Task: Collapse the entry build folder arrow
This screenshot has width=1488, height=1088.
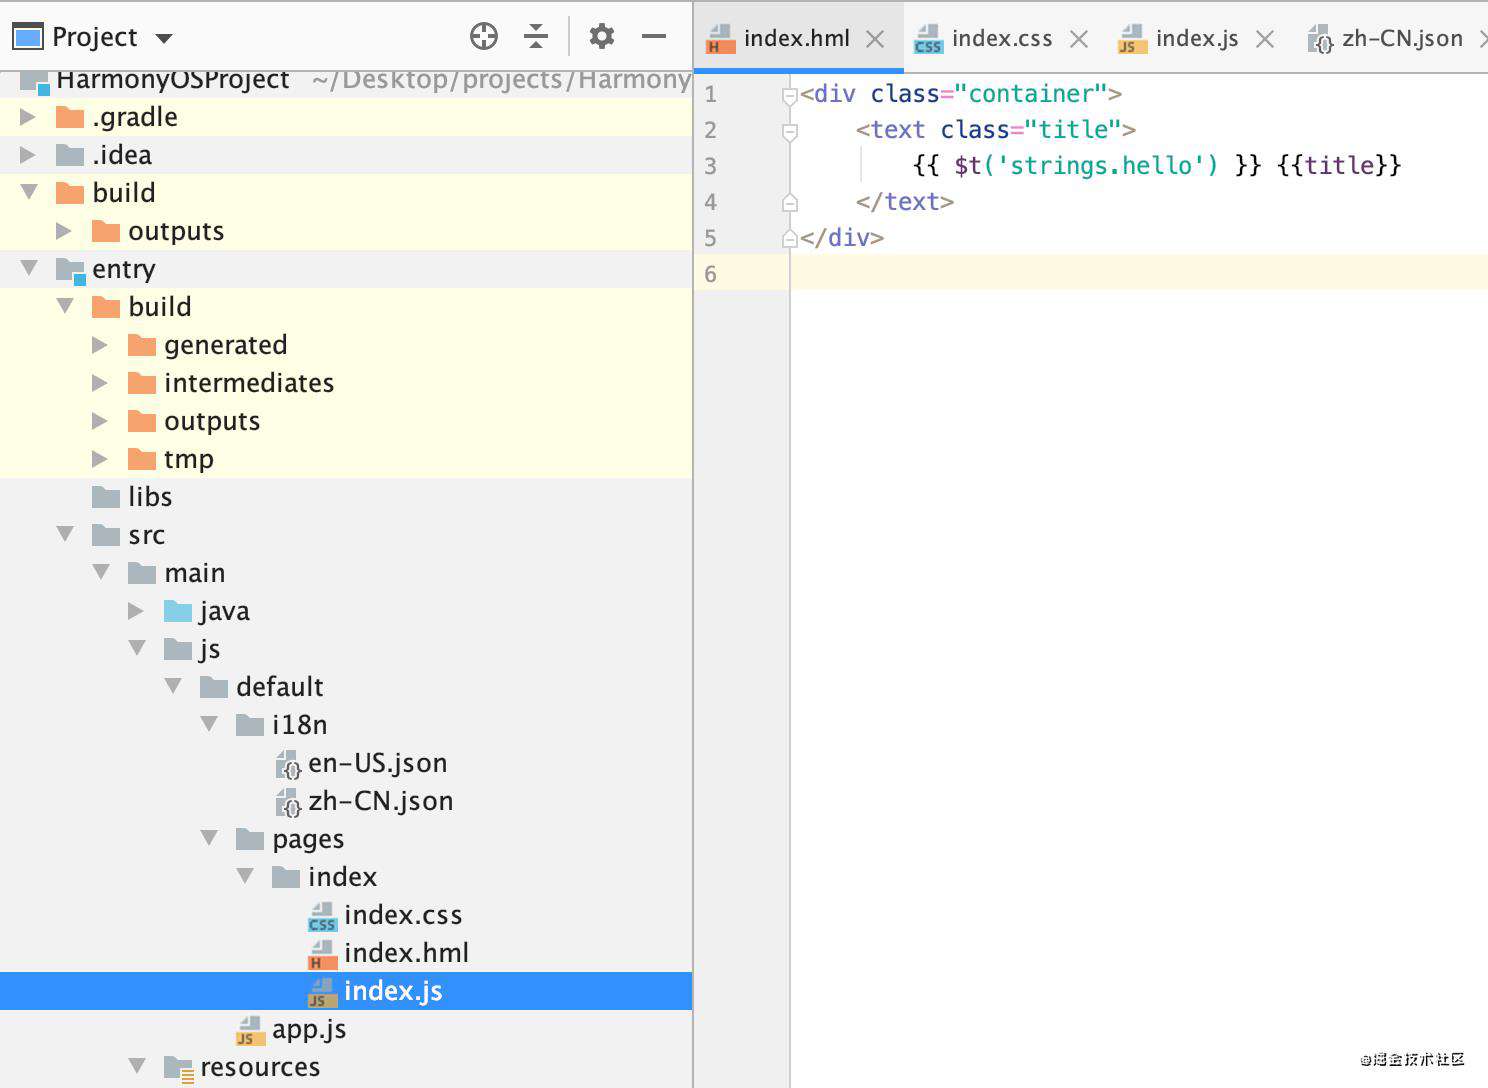Action: click(x=65, y=306)
